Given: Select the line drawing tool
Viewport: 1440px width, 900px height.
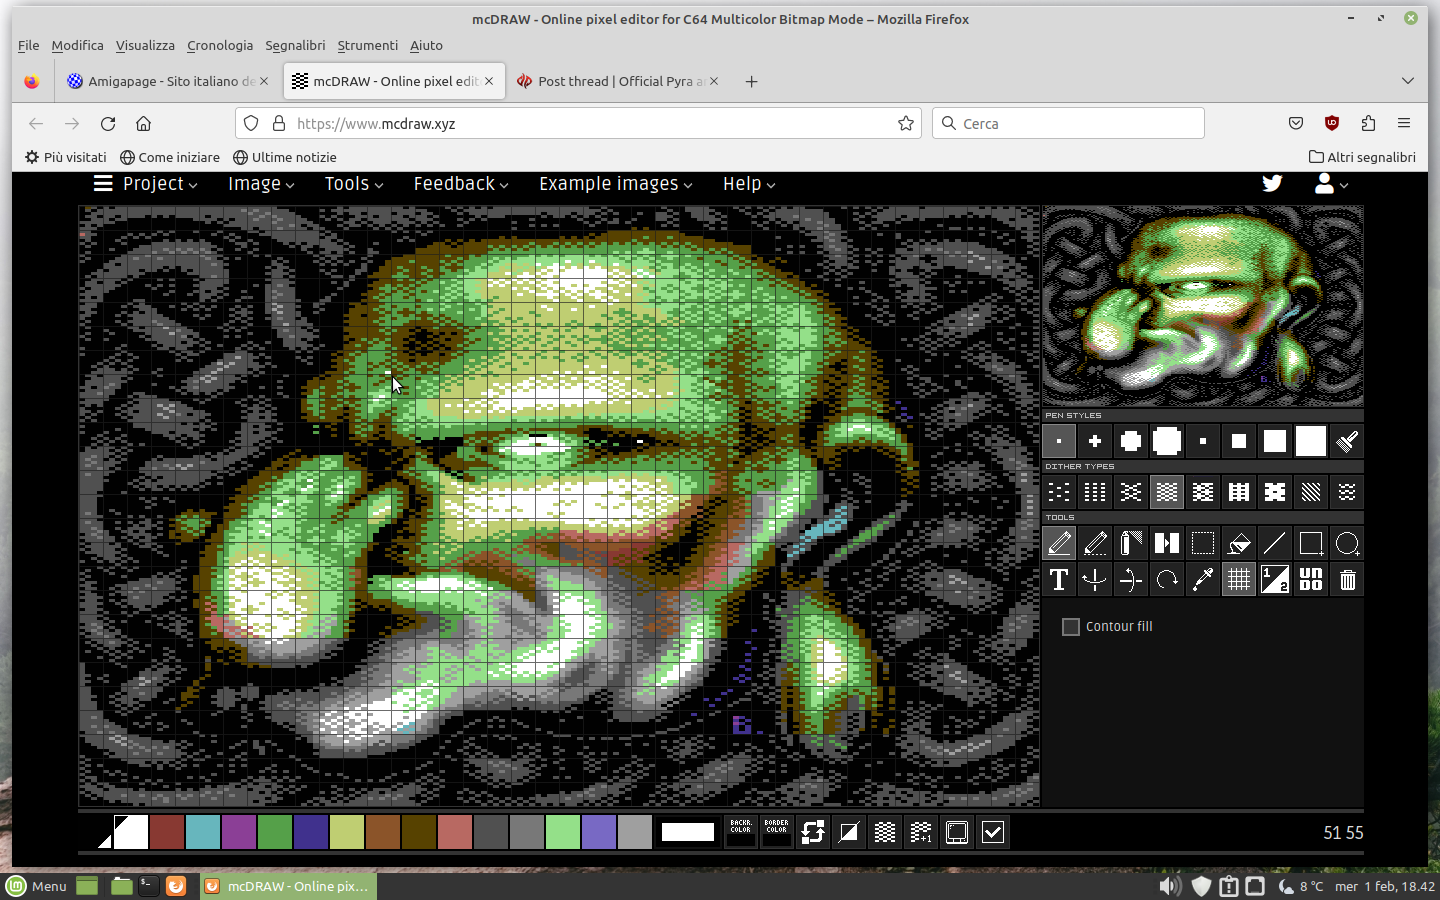Looking at the screenshot, I should [x=1275, y=543].
